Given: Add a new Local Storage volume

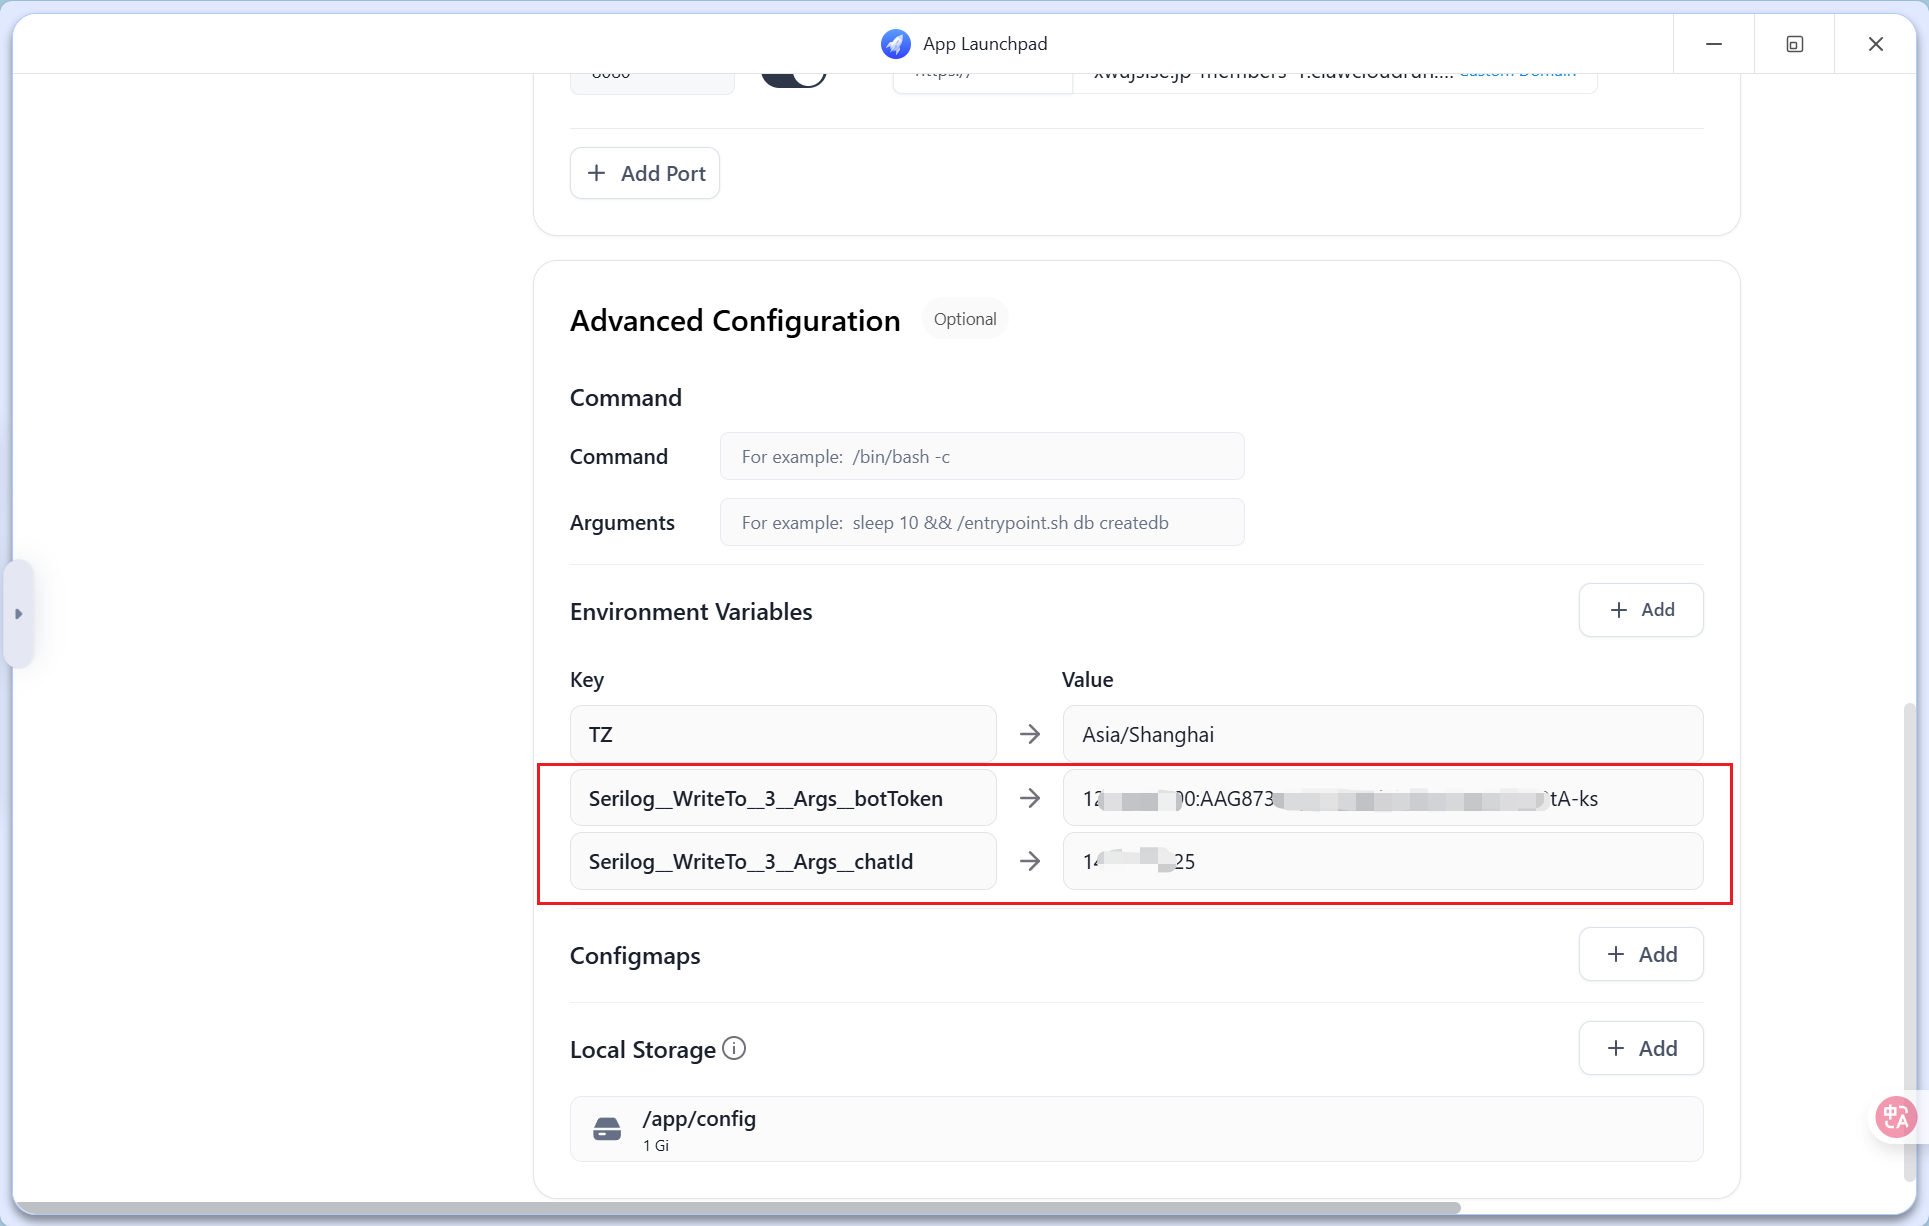Looking at the screenshot, I should point(1641,1049).
